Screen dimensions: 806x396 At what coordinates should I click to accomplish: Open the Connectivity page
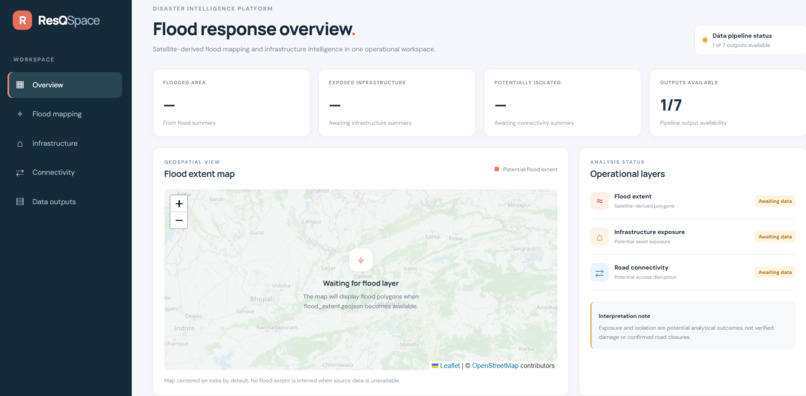click(x=65, y=172)
